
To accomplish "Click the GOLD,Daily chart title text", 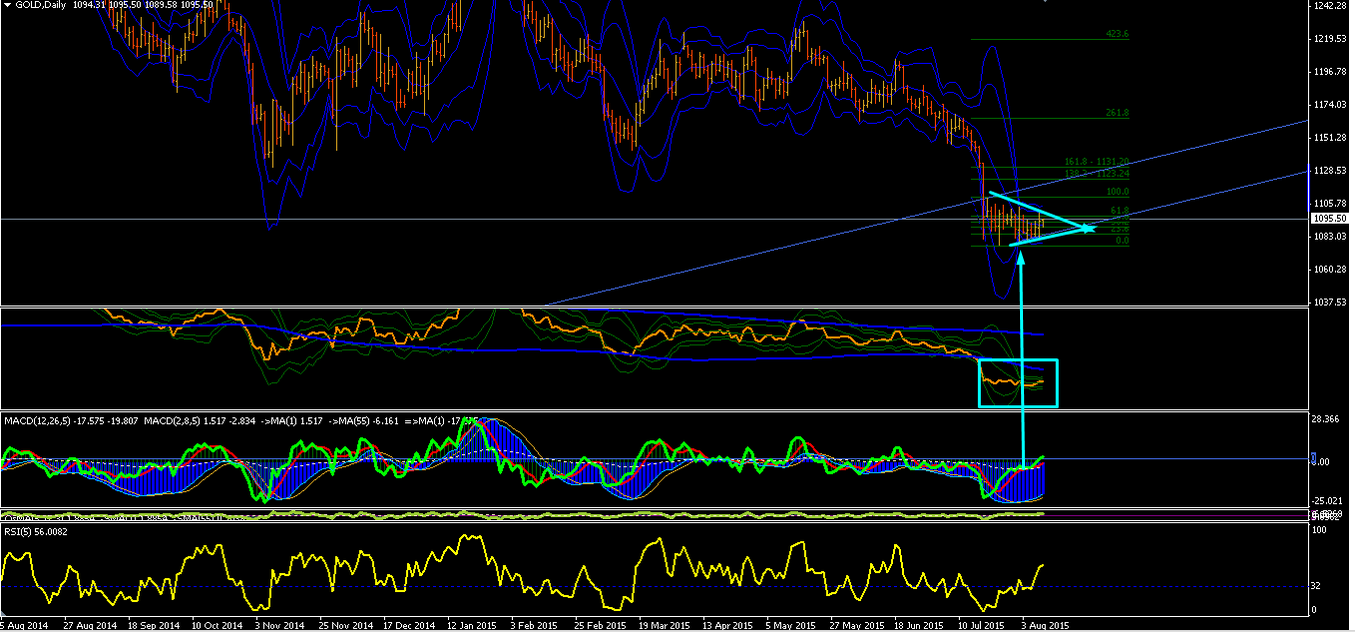I will tap(39, 7).
